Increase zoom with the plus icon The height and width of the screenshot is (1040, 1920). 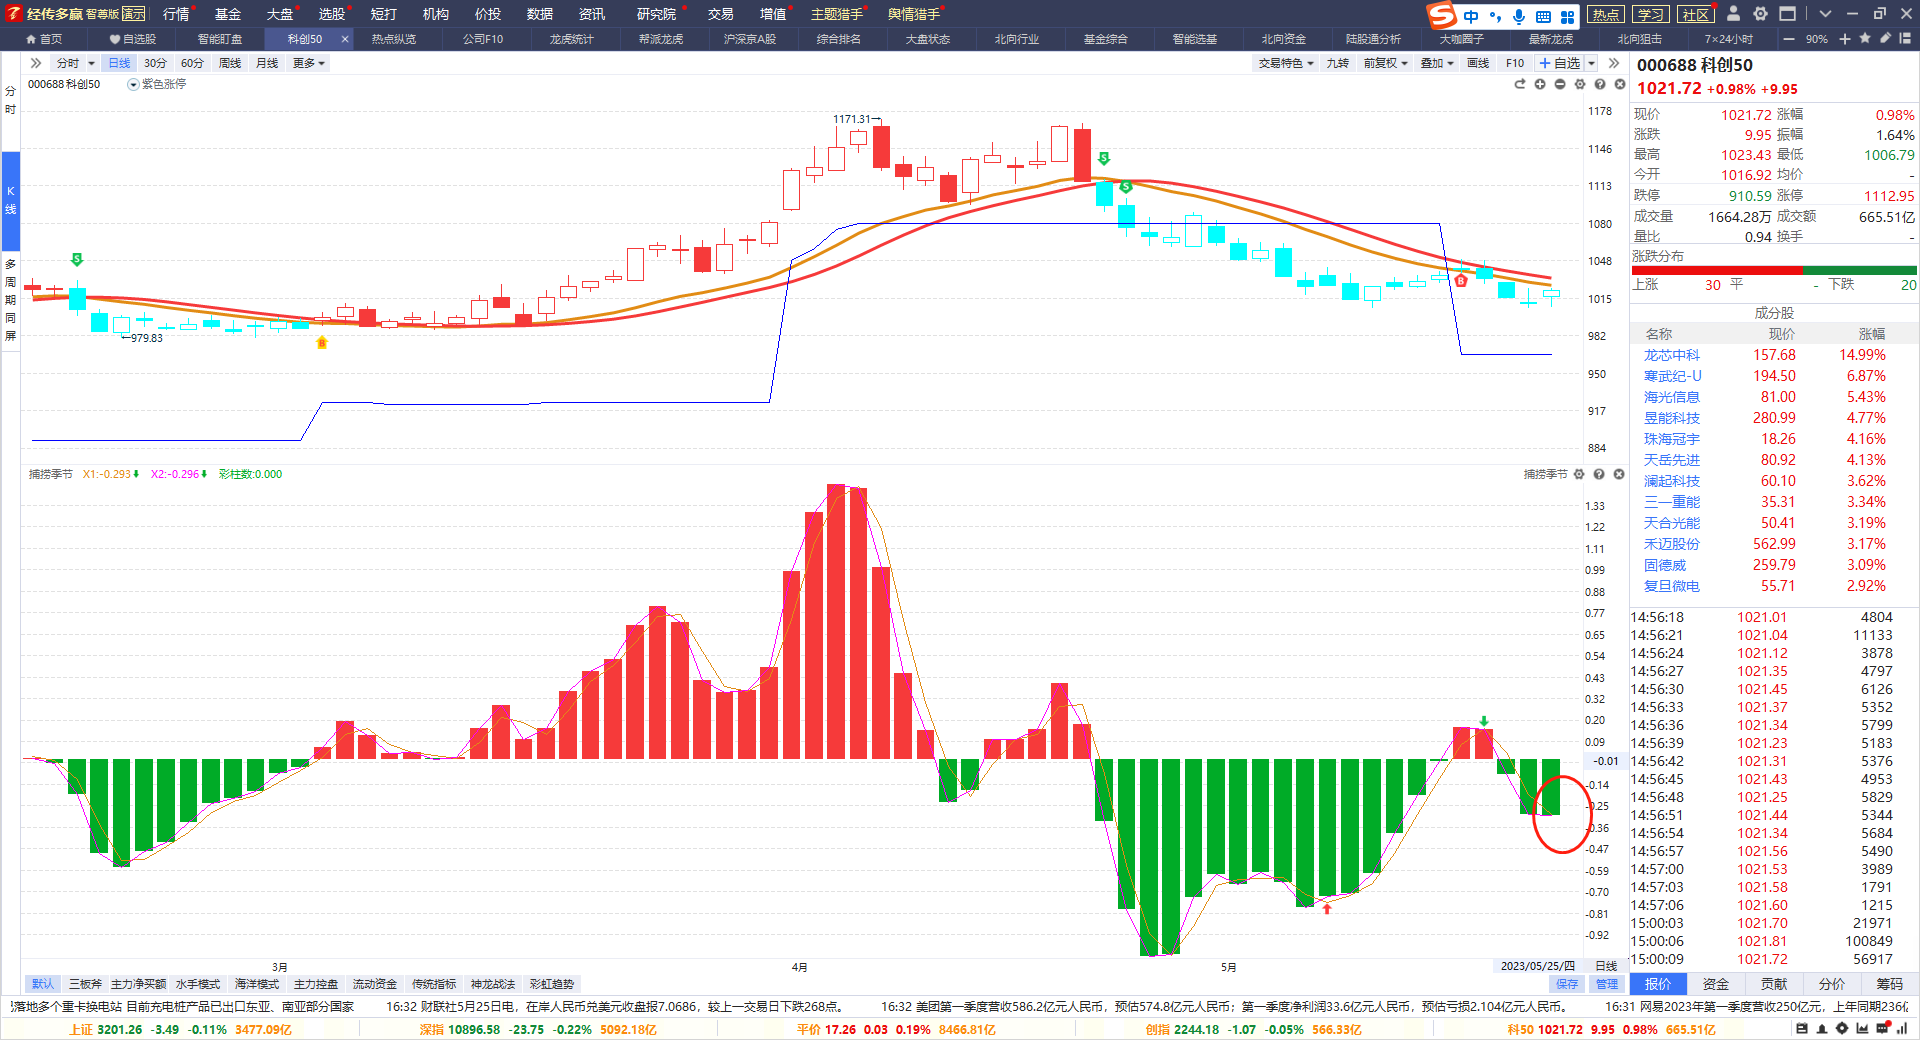(1845, 39)
